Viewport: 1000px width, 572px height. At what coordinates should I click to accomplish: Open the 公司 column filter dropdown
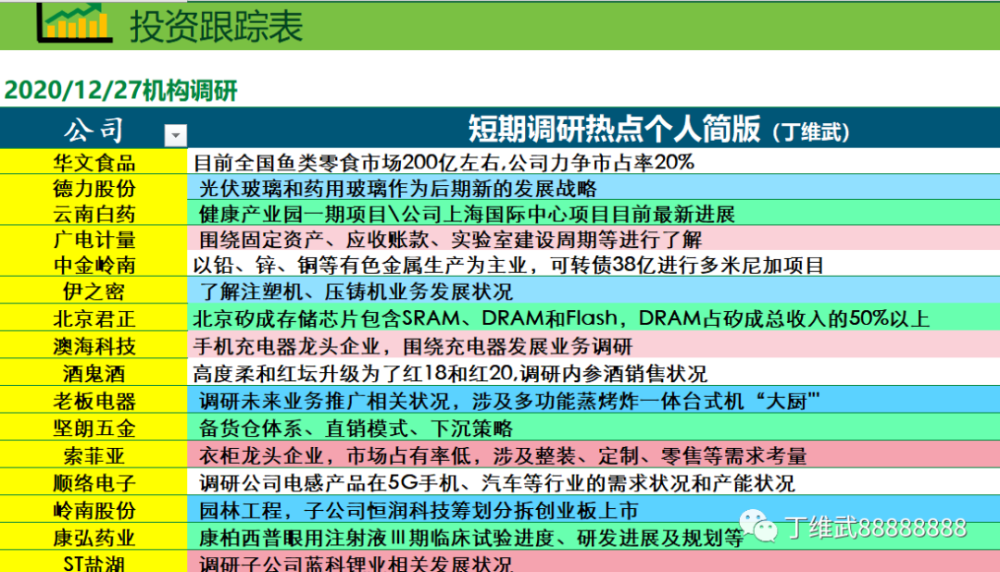pyautogui.click(x=175, y=133)
